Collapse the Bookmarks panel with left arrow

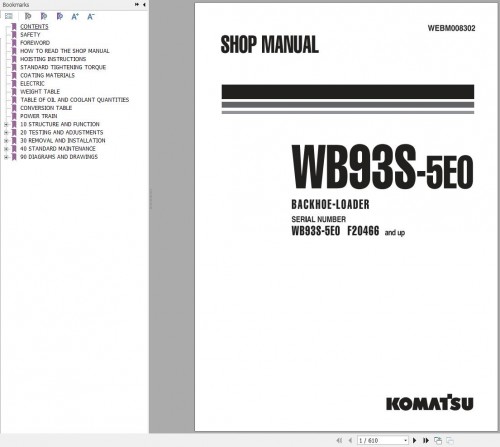[144, 5]
